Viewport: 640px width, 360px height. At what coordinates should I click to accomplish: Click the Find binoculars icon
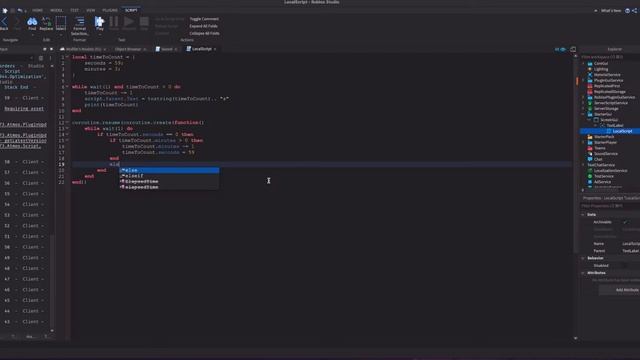(x=32, y=22)
